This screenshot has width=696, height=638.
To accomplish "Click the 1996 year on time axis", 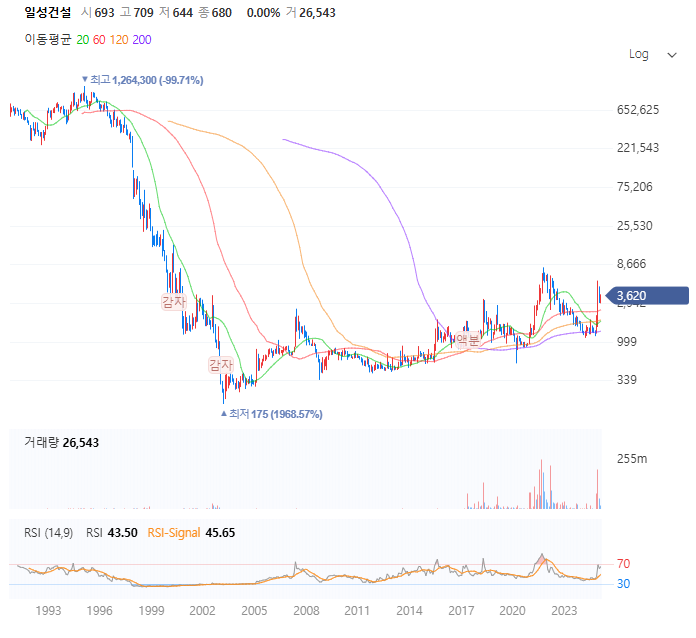I will coord(99,611).
